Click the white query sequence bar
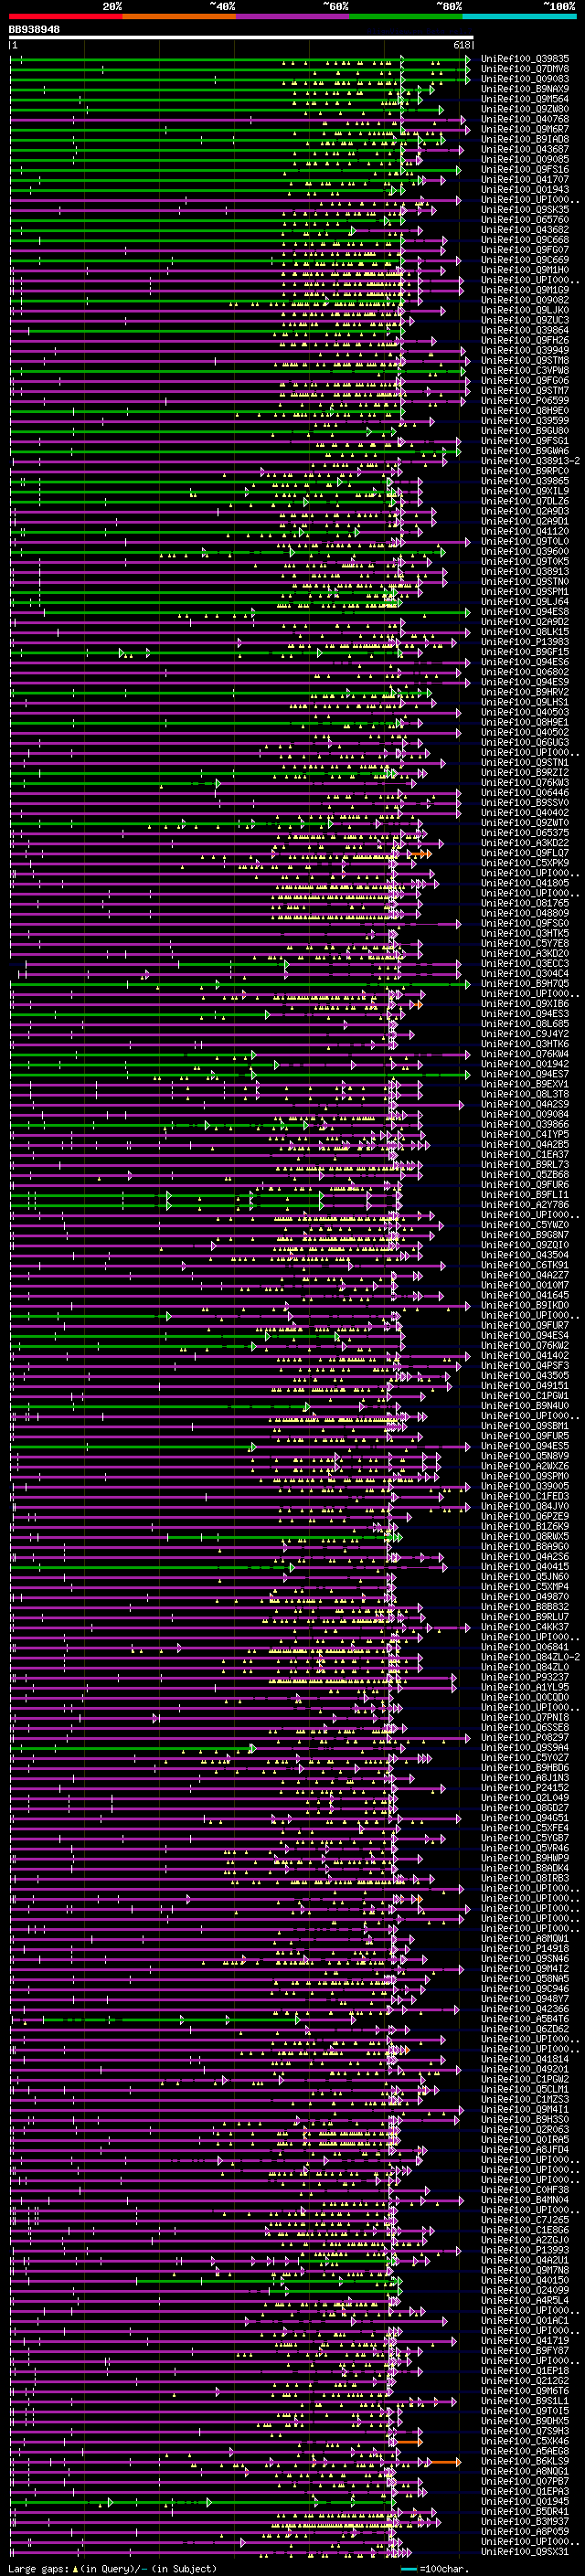The height and width of the screenshot is (2576, 585). [241, 37]
